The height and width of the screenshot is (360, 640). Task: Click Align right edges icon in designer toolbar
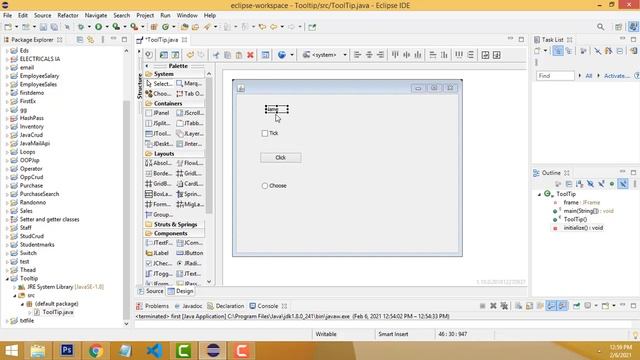pyautogui.click(x=380, y=55)
